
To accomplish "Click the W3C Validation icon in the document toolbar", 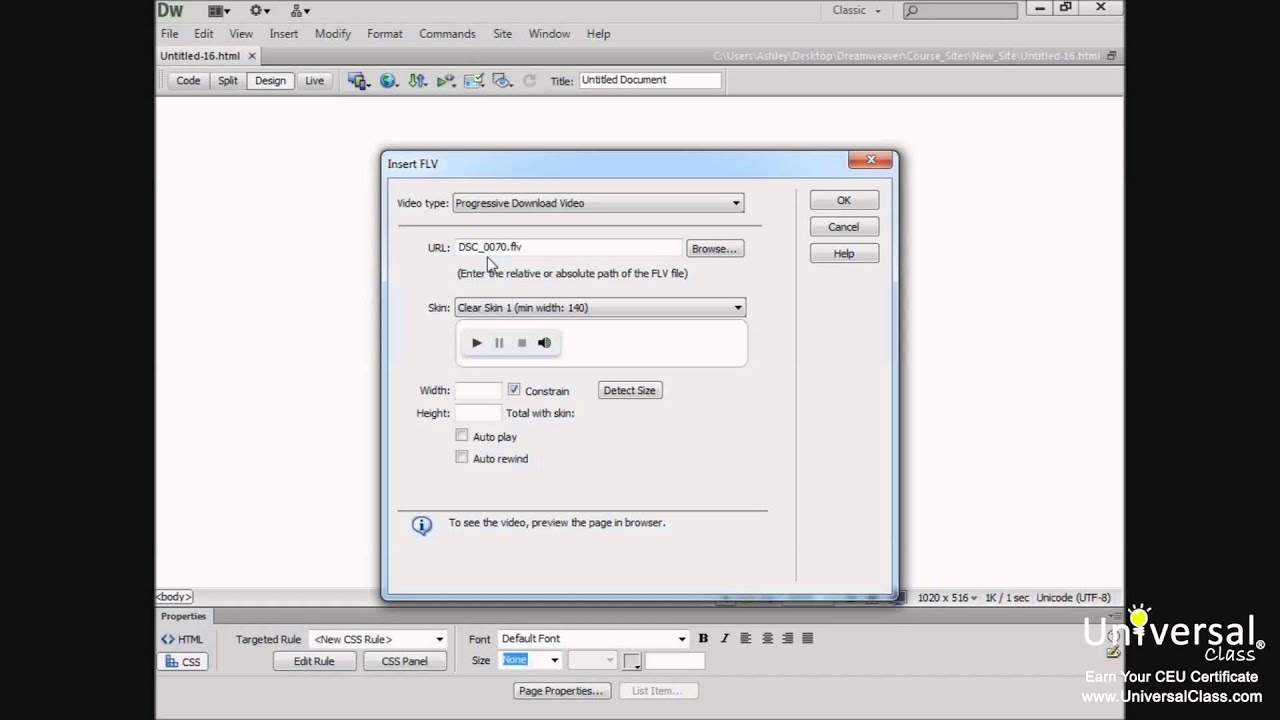I will coord(446,81).
